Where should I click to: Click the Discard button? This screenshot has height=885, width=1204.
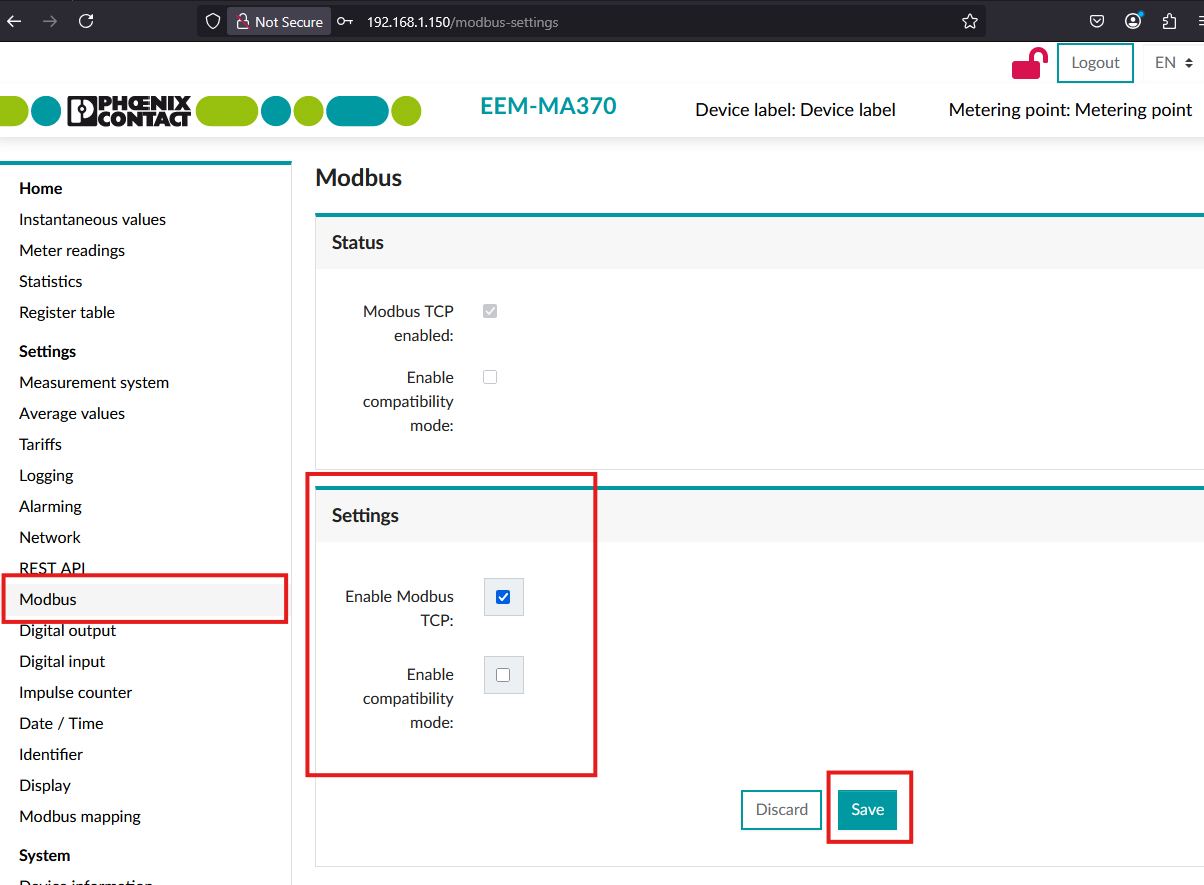click(781, 810)
